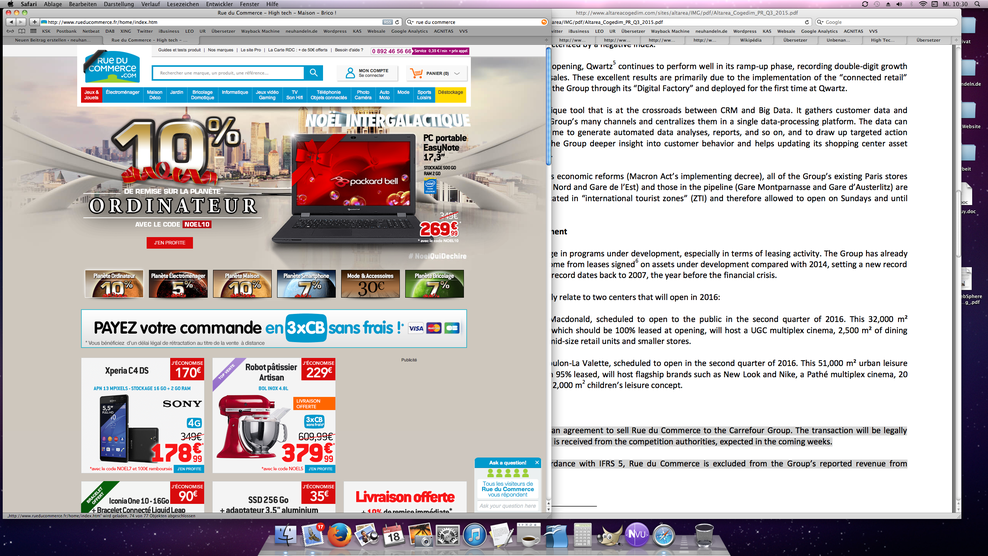Viewport: 988px width, 556px height.
Task: Switch to Neuen Beitrag erstellen tab
Action: pyautogui.click(x=52, y=40)
